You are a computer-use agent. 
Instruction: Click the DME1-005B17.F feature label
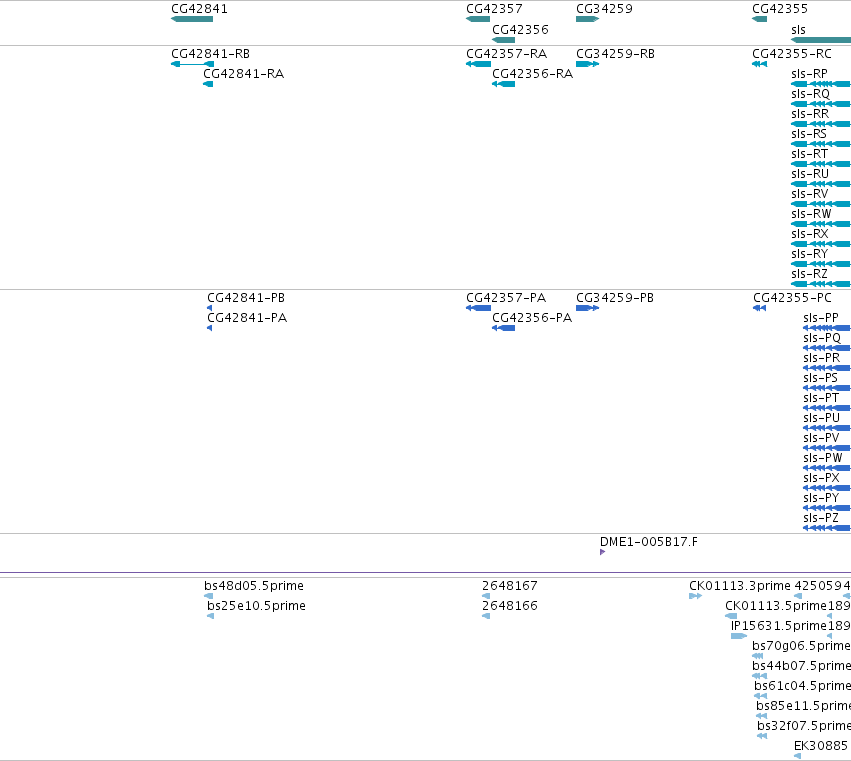649,542
